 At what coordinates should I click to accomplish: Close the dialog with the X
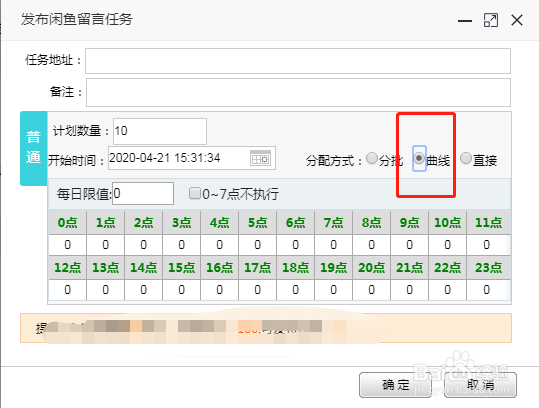[x=517, y=20]
